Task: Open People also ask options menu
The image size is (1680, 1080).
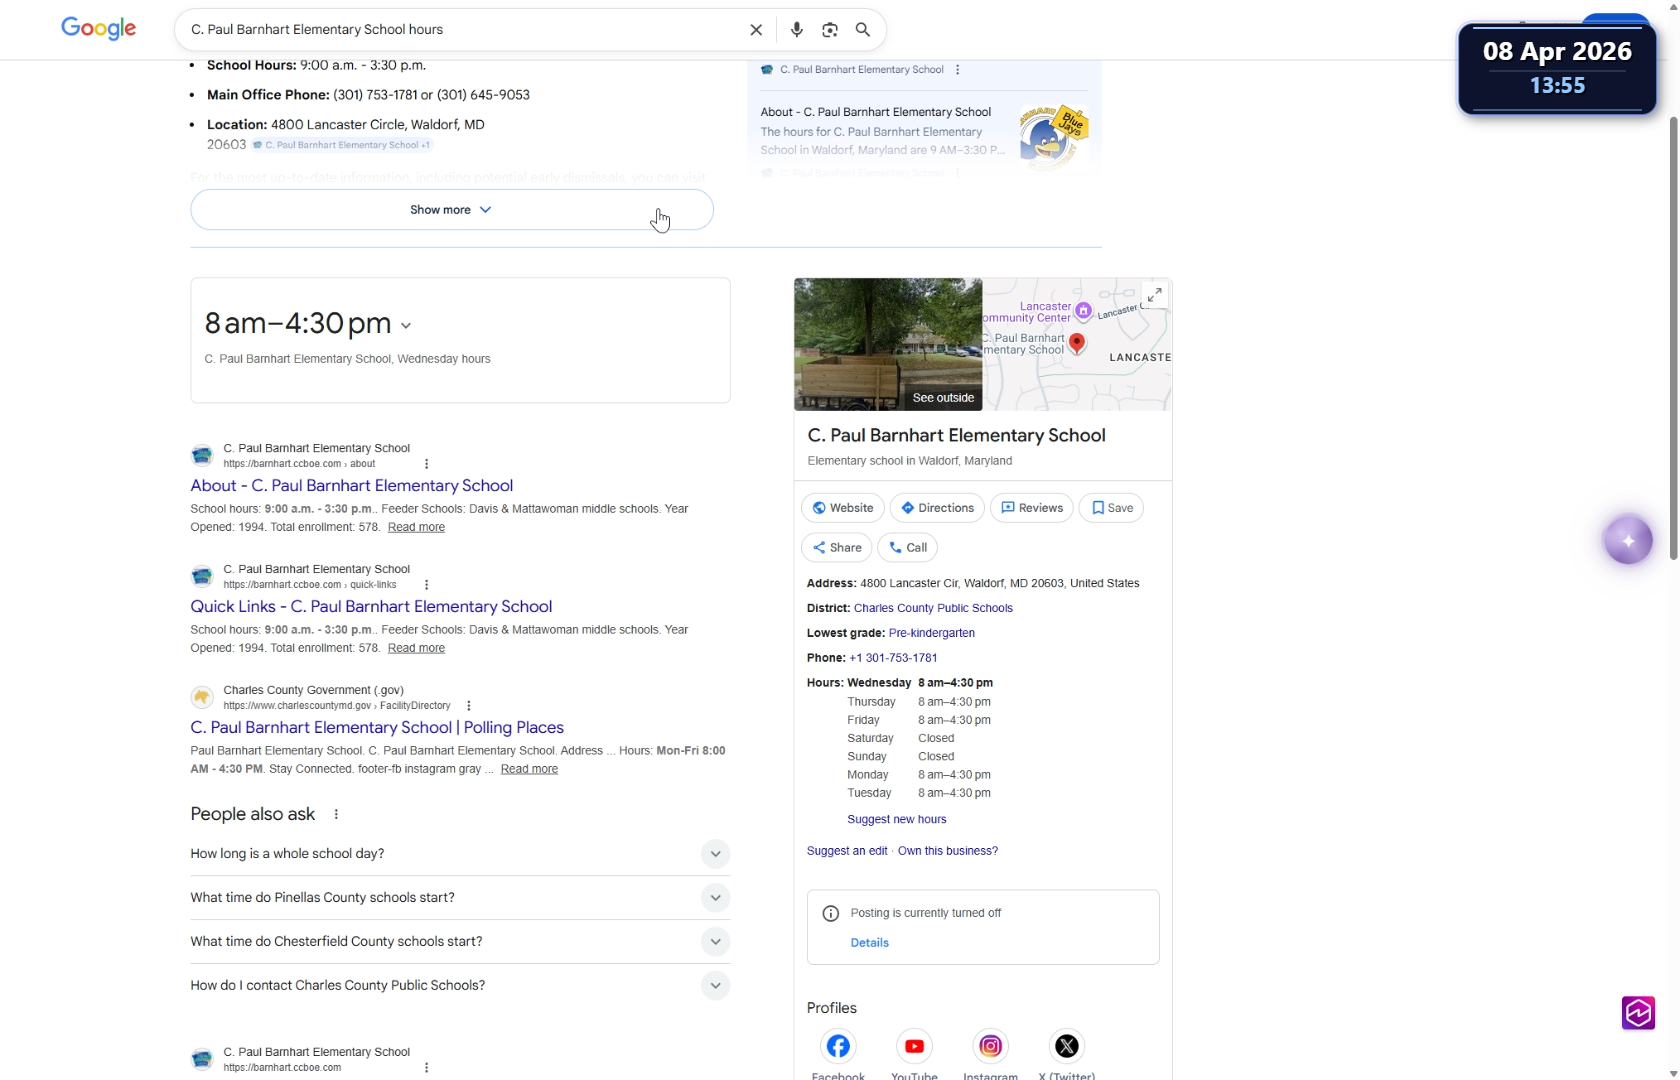Action: (x=336, y=815)
